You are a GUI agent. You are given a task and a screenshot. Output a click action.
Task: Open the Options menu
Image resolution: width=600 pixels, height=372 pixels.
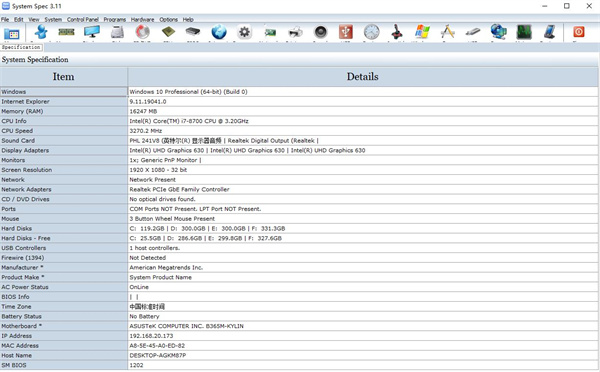[168, 19]
